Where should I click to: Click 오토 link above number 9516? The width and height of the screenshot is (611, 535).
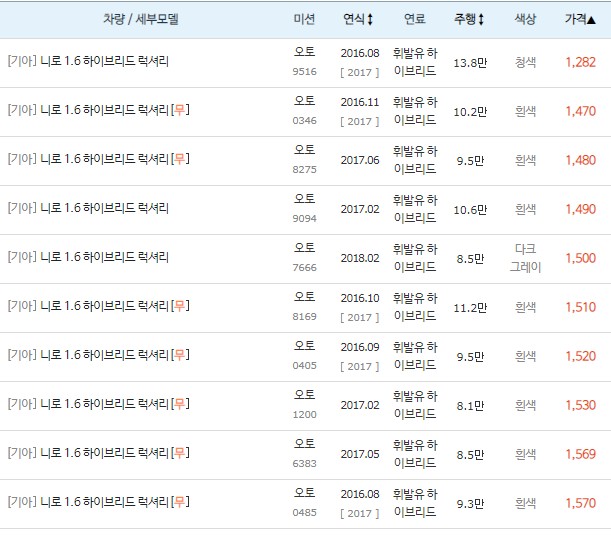pos(304,51)
